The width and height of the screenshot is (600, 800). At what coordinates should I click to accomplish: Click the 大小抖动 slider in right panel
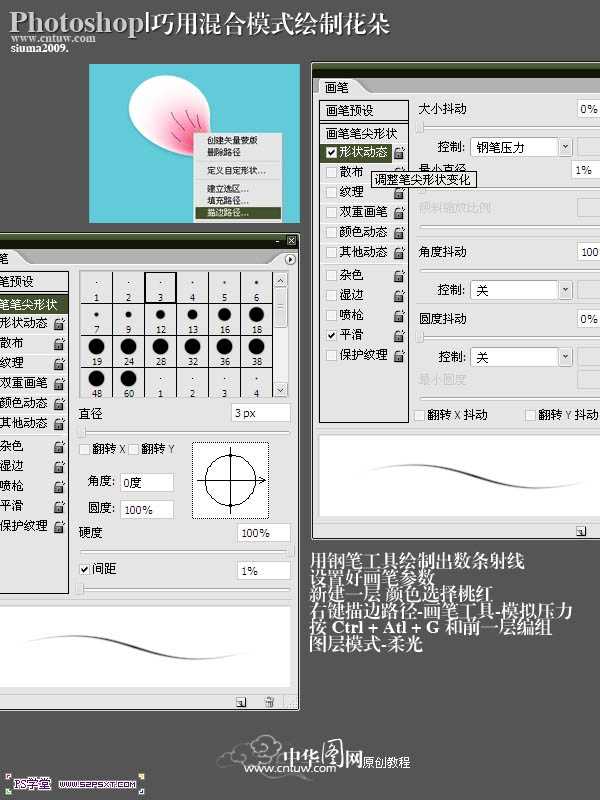click(x=508, y=128)
